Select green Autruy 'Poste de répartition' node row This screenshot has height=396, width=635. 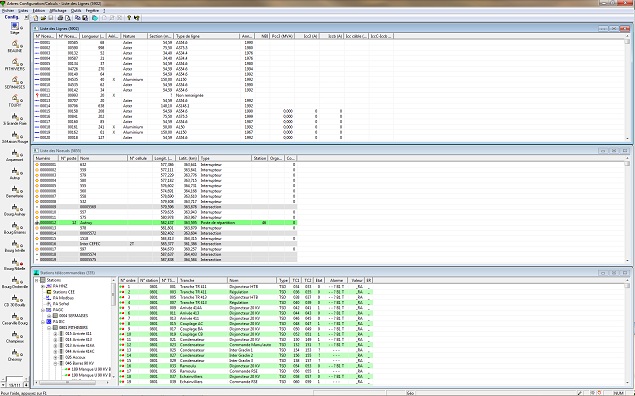pos(166,223)
